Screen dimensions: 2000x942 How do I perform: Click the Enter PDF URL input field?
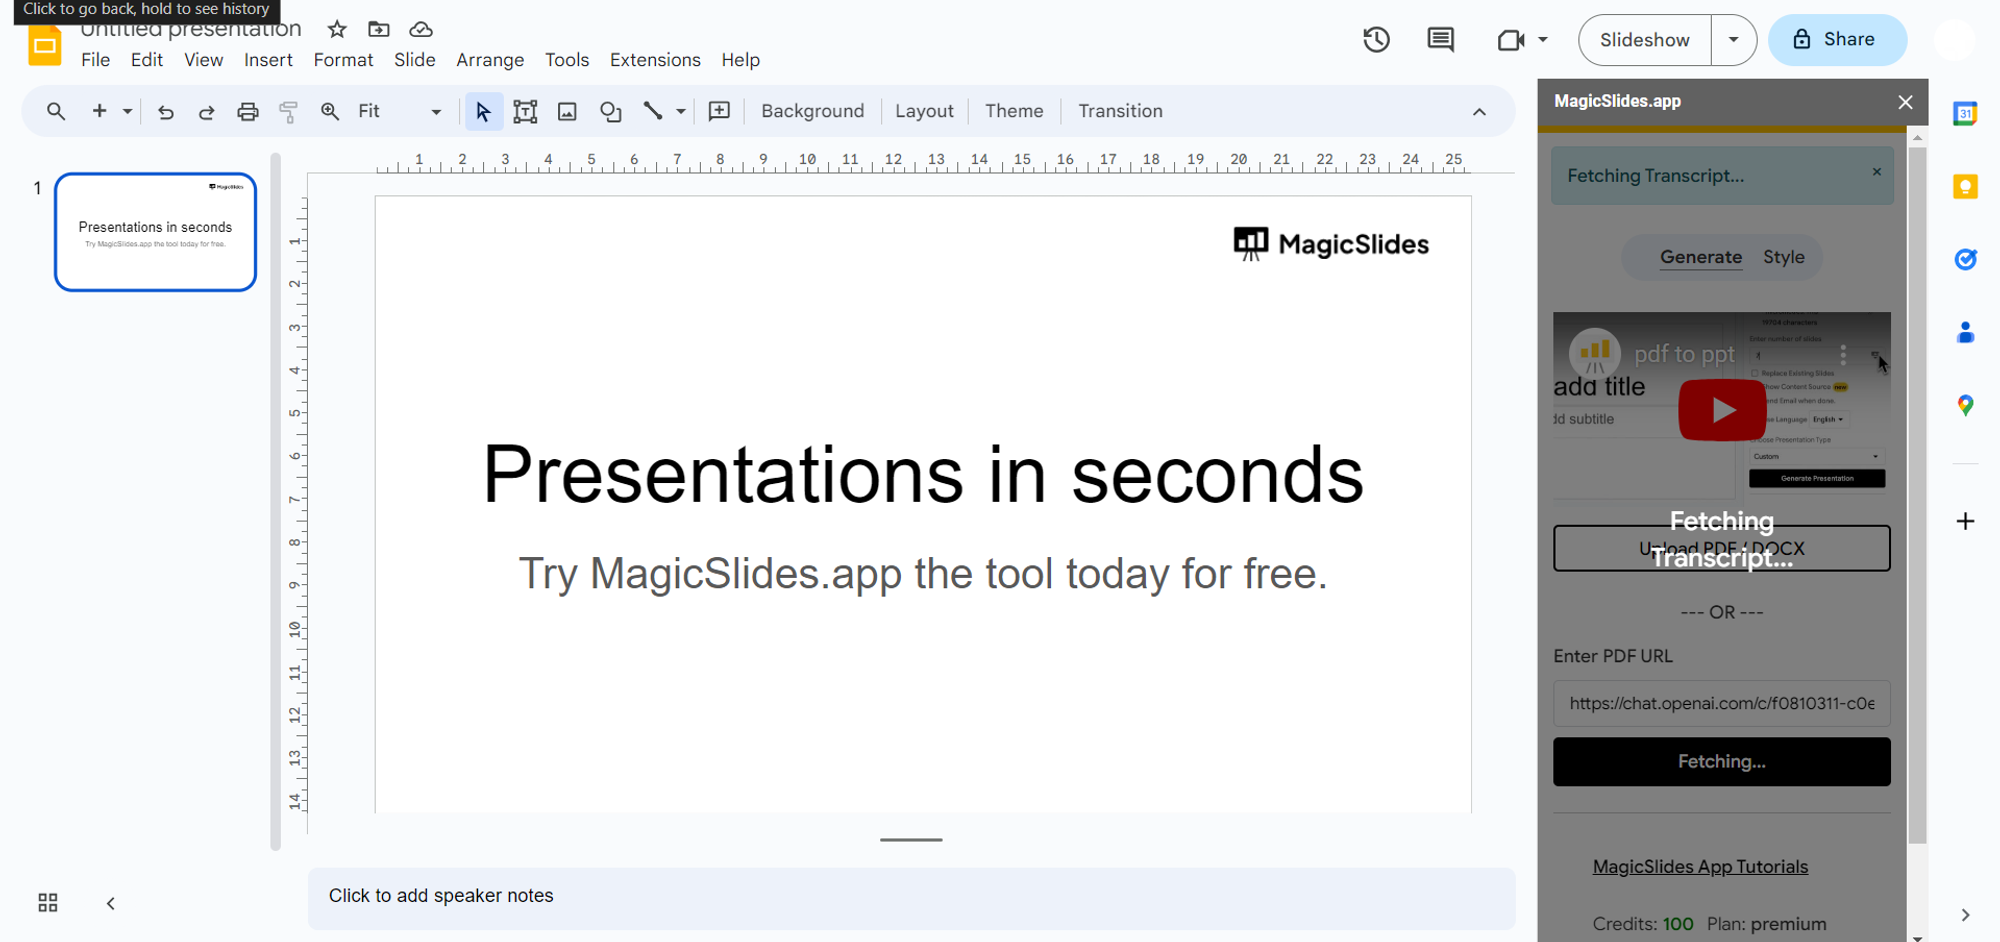[1722, 703]
